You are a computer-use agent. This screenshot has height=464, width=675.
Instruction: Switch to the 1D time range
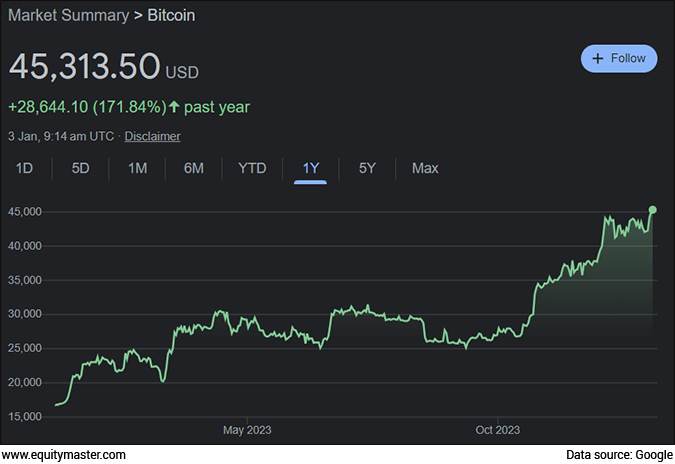click(x=25, y=168)
